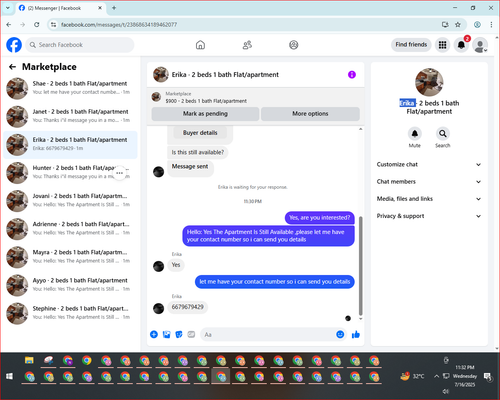
Task: Open Shae's apartment conversation
Action: pos(70,88)
